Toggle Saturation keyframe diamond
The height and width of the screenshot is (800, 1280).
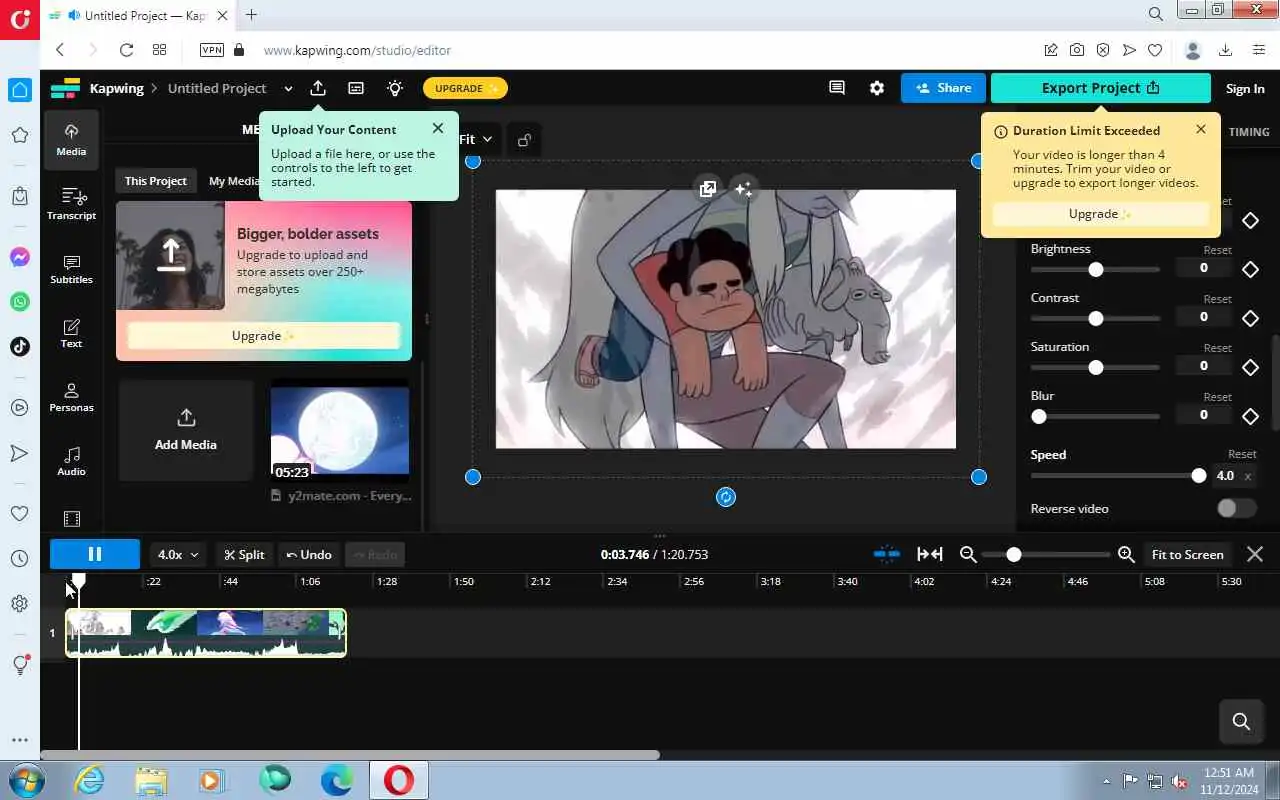tap(1250, 367)
